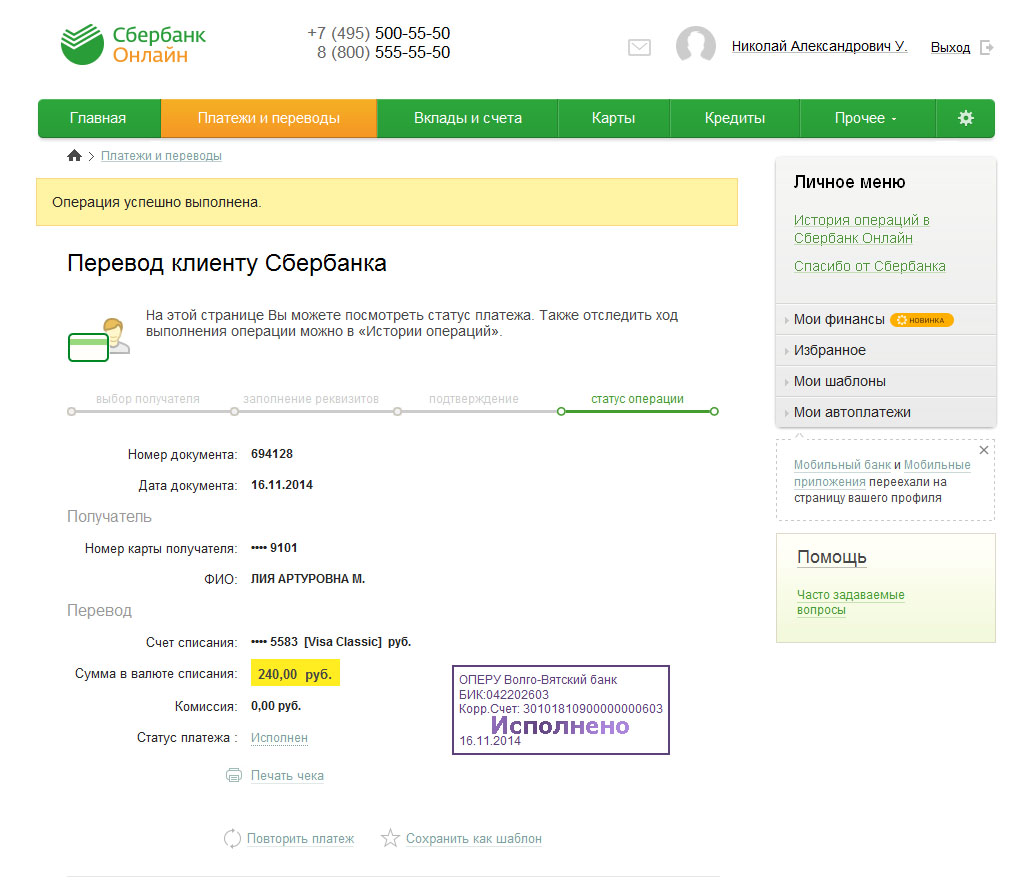Click the Помощь heading
The width and height of the screenshot is (1024, 883).
pos(831,558)
